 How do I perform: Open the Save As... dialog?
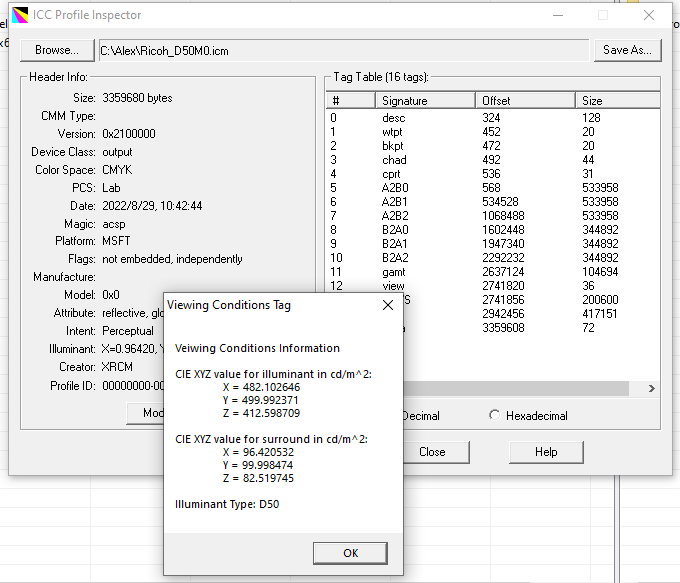pos(627,49)
